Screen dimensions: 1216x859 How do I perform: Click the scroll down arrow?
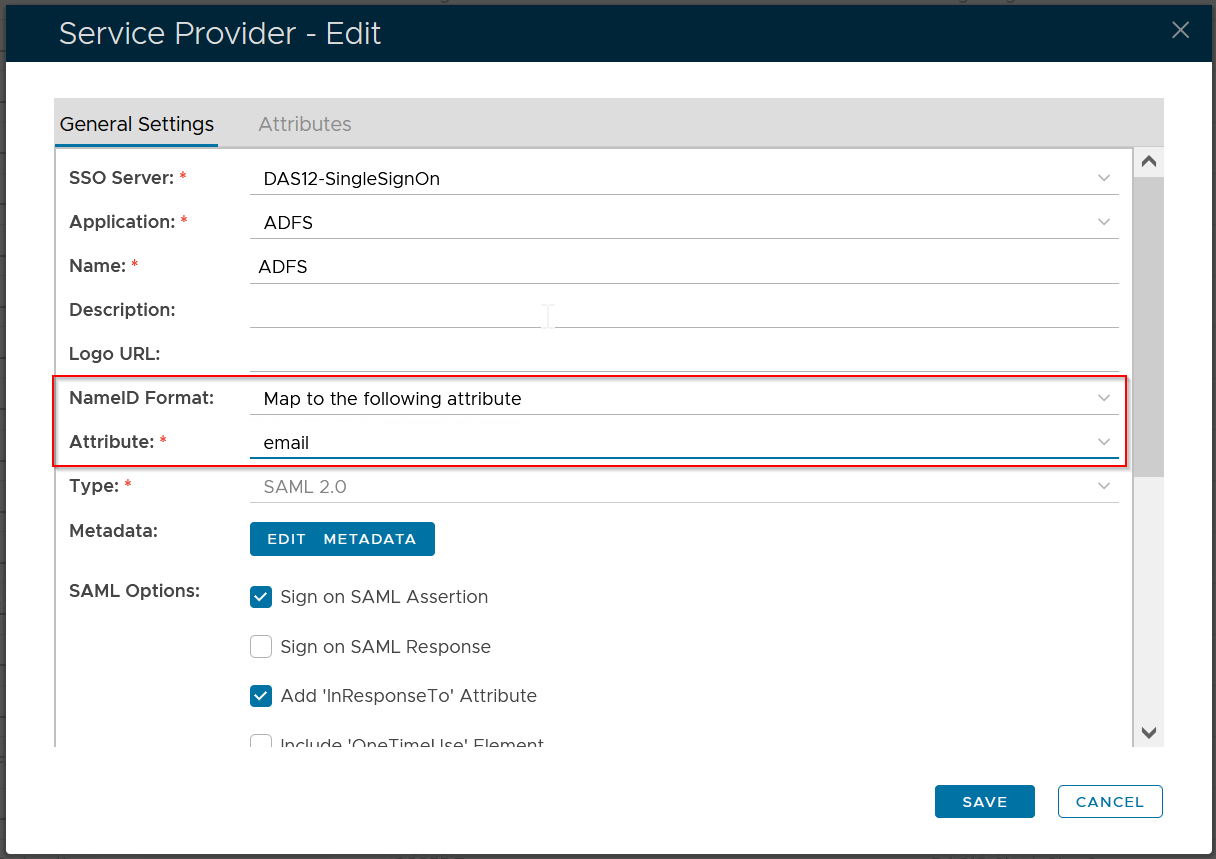[x=1148, y=733]
